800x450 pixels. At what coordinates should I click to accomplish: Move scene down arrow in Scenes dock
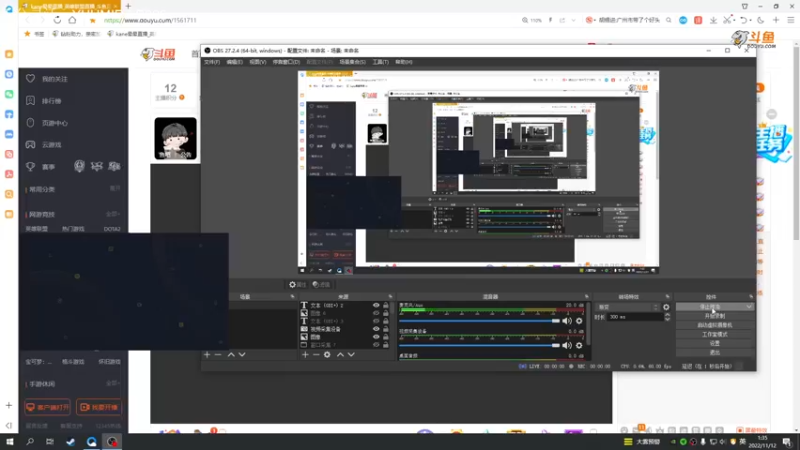pyautogui.click(x=242, y=355)
